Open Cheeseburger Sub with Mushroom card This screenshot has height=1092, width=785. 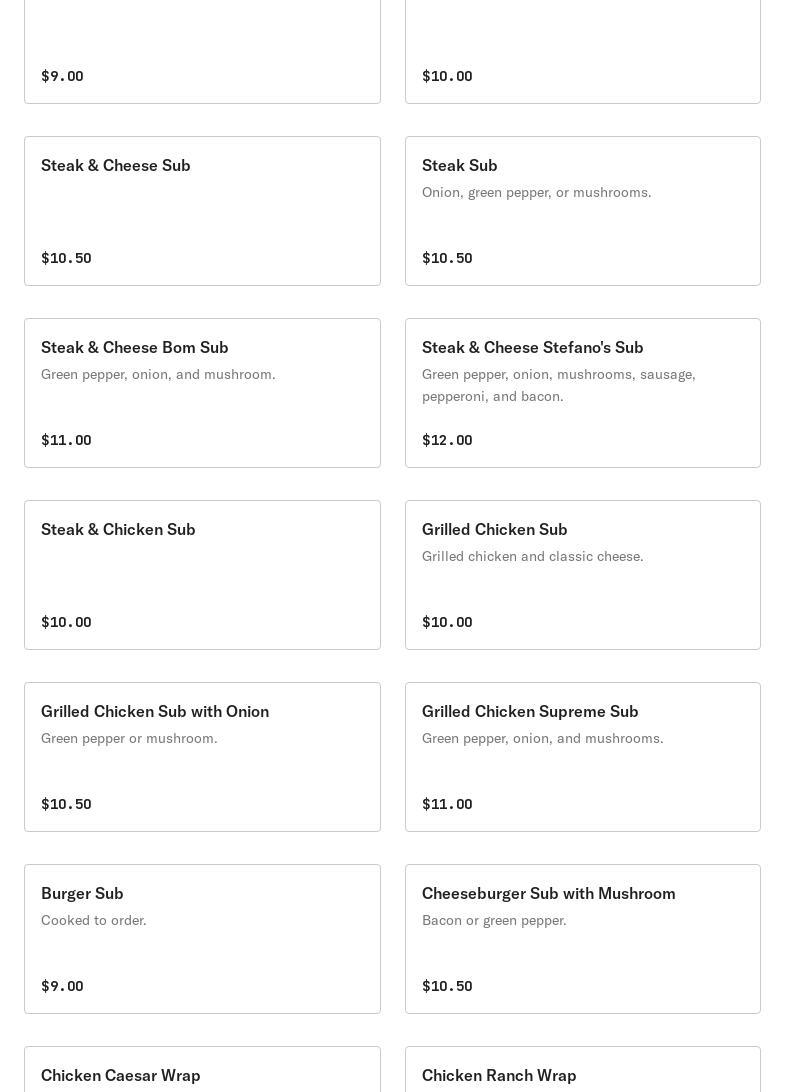click(582, 939)
